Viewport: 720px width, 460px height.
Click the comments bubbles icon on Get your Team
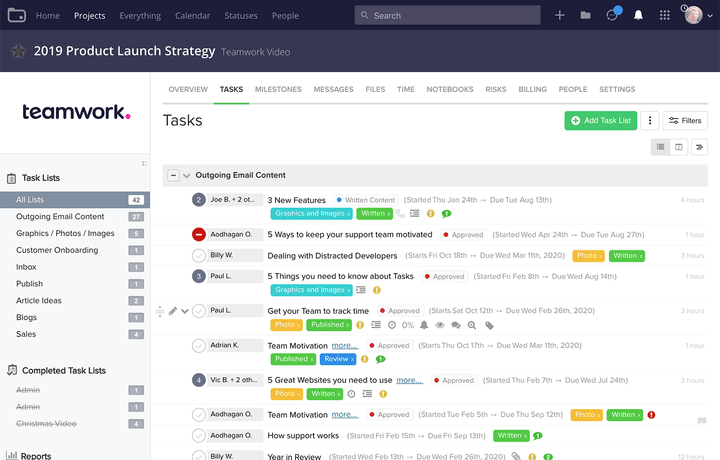(456, 325)
